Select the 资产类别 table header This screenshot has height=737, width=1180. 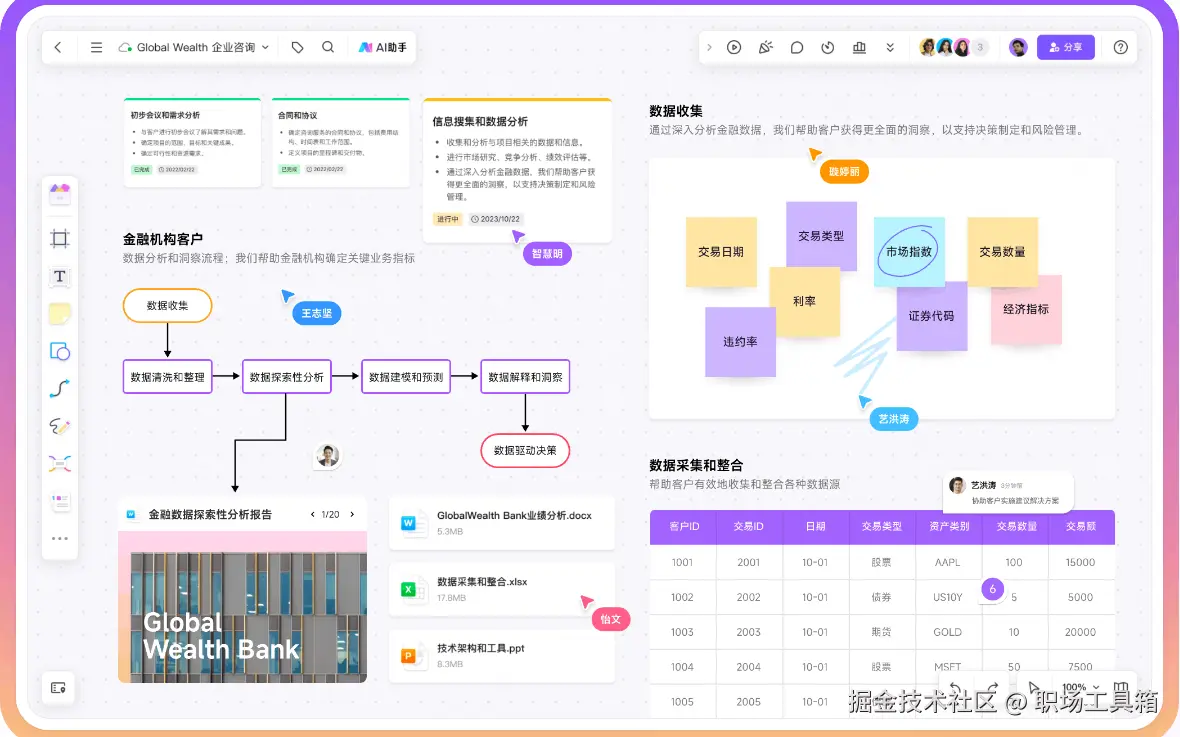click(948, 526)
